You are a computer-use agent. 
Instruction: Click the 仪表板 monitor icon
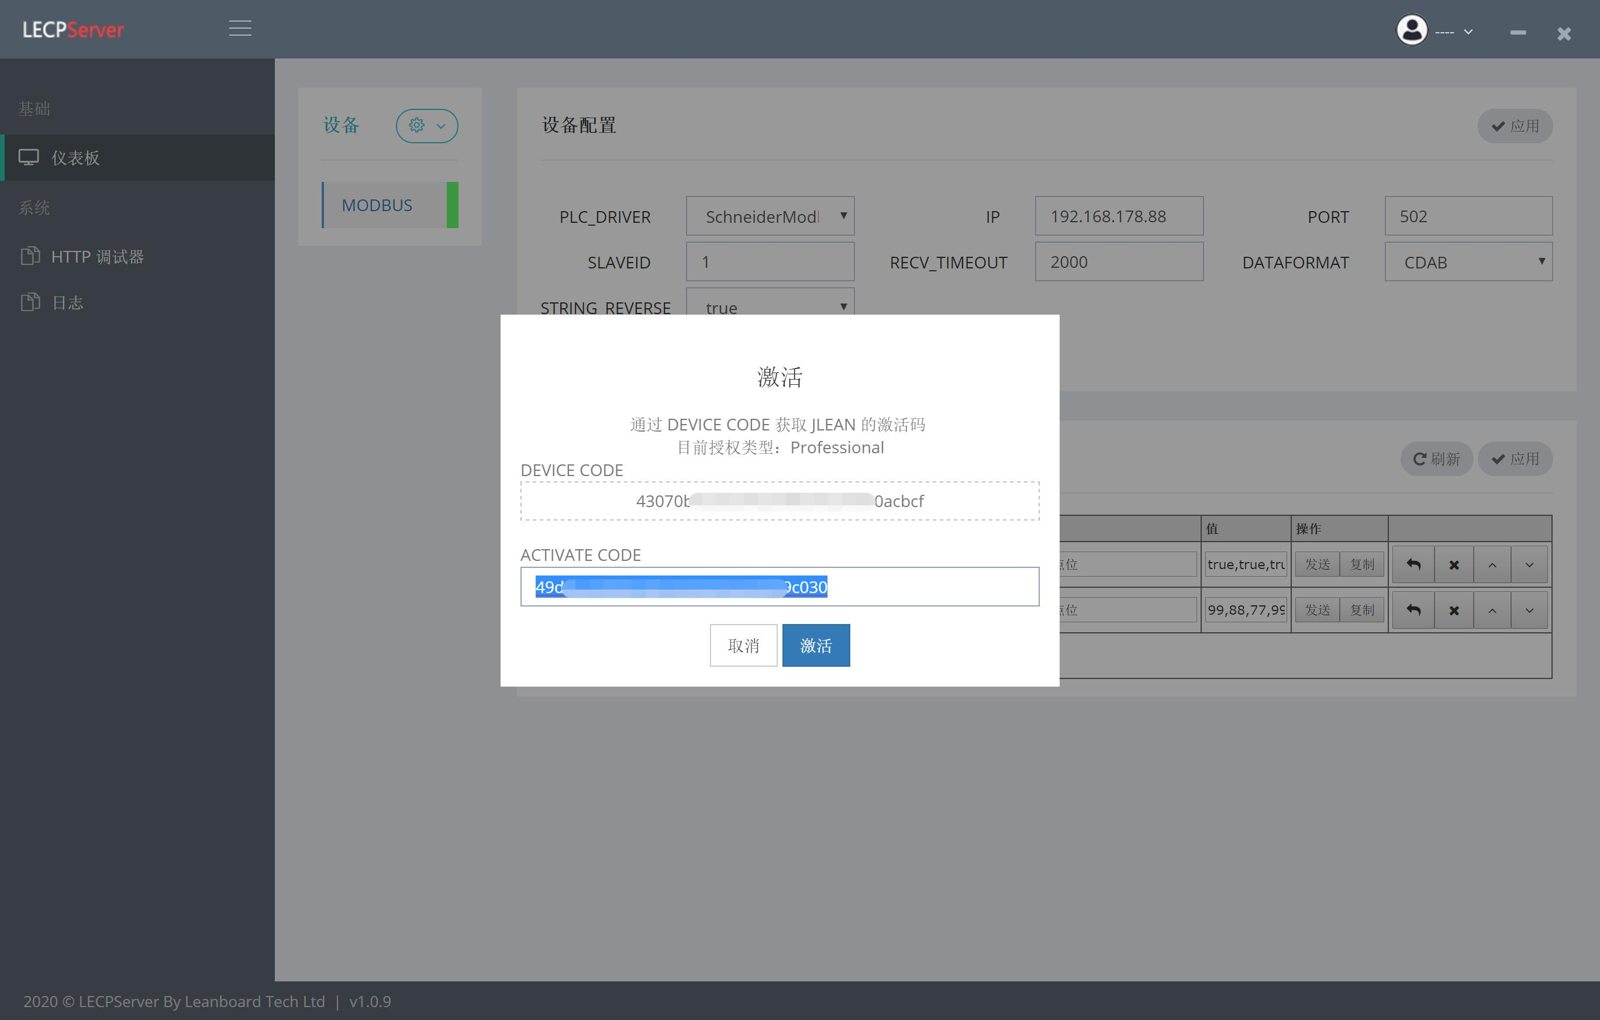pos(29,158)
